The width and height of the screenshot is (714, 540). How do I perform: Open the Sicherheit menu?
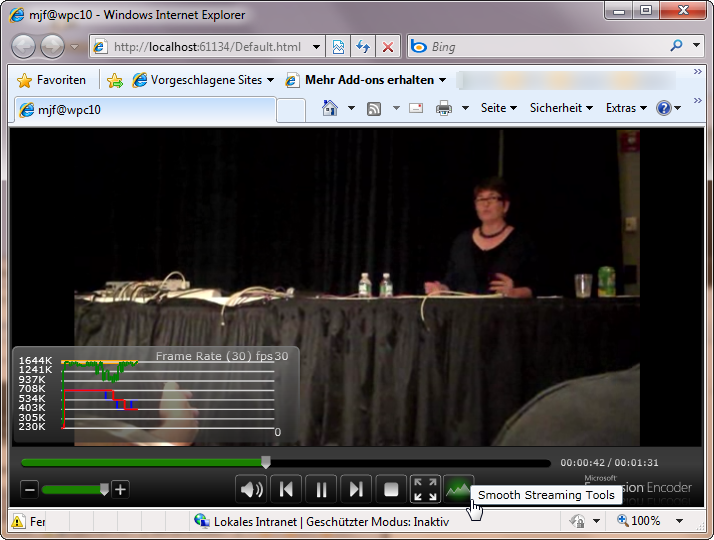pyautogui.click(x=561, y=108)
